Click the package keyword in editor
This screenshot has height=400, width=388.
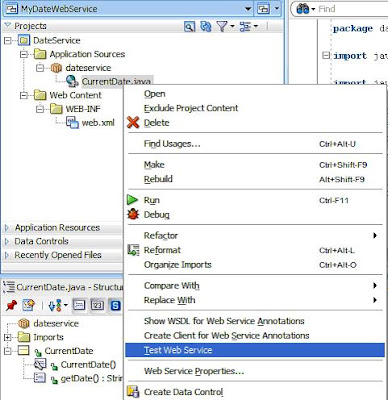click(353, 28)
